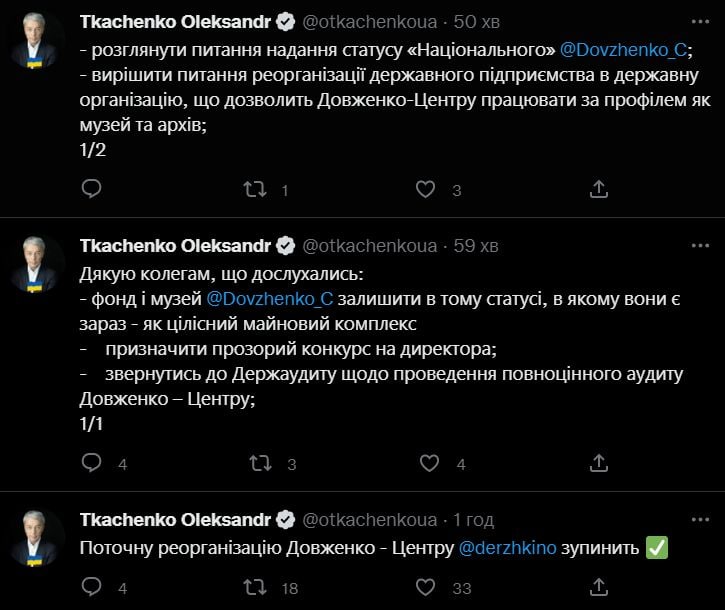Open the '59 хв' tweet timestamp

[x=480, y=245]
